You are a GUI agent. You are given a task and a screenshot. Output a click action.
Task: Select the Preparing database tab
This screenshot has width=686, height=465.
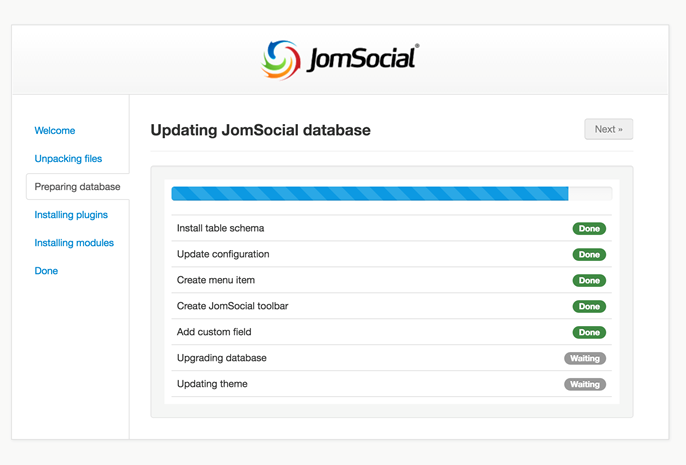tap(78, 186)
